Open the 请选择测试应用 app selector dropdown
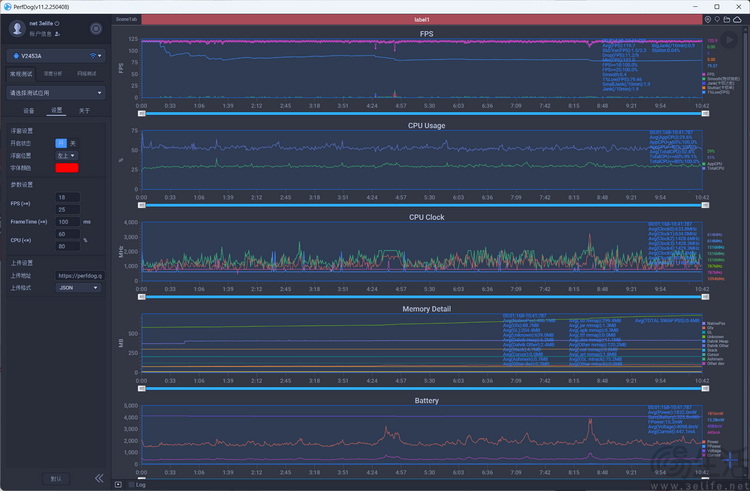750x491 pixels. coord(56,93)
